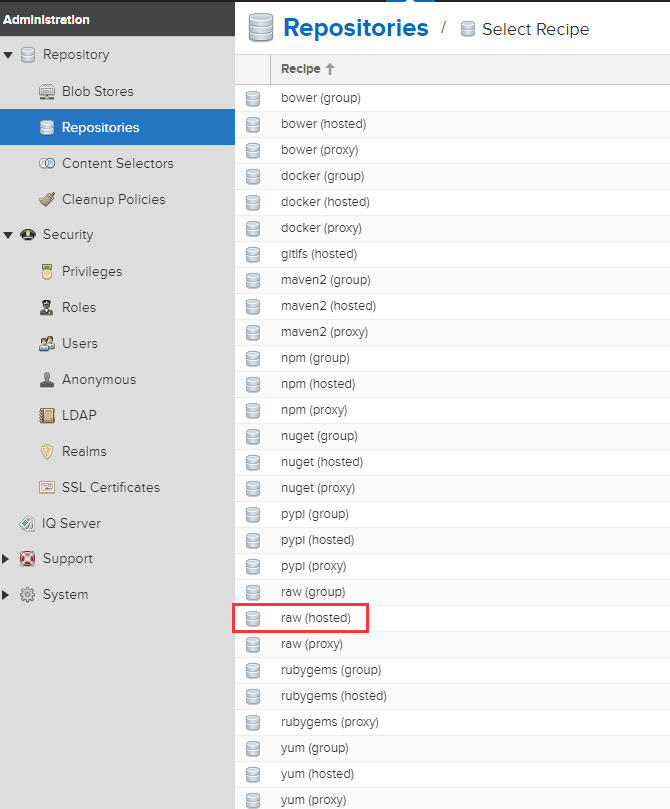Screen dimensions: 670x809
Task: Click the large Repositories header icon
Action: tap(260, 27)
